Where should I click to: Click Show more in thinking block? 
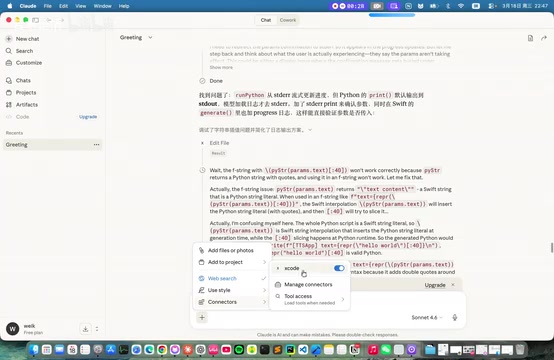pos(221,67)
